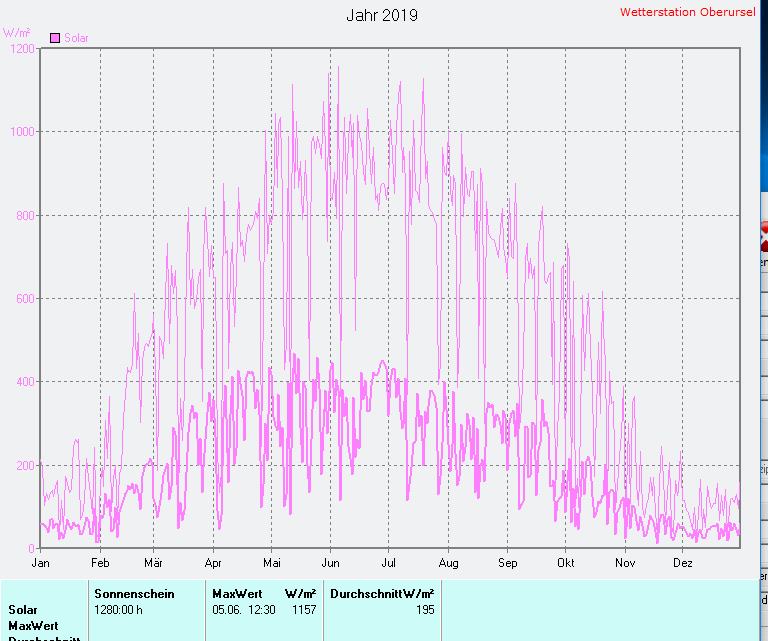Viewport: 768px width, 641px height.
Task: Click the 1157 maximum value
Action: 304,610
